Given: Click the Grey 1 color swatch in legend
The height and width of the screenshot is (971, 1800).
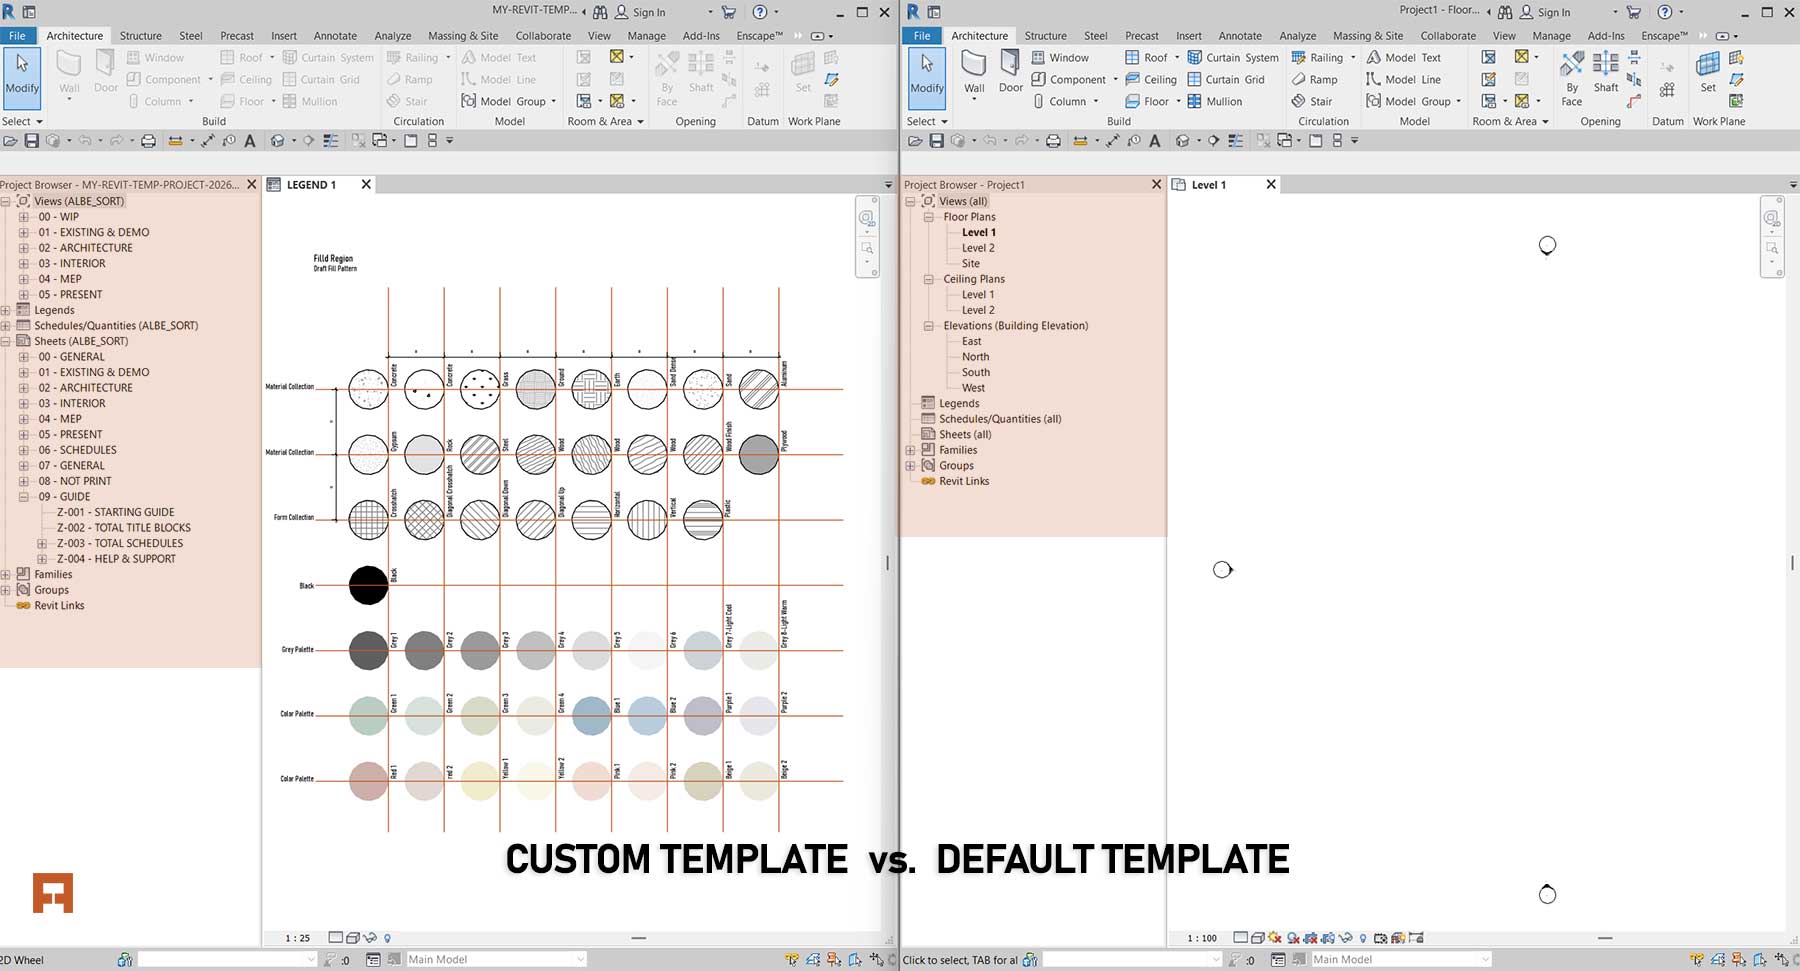Looking at the screenshot, I should pyautogui.click(x=368, y=650).
